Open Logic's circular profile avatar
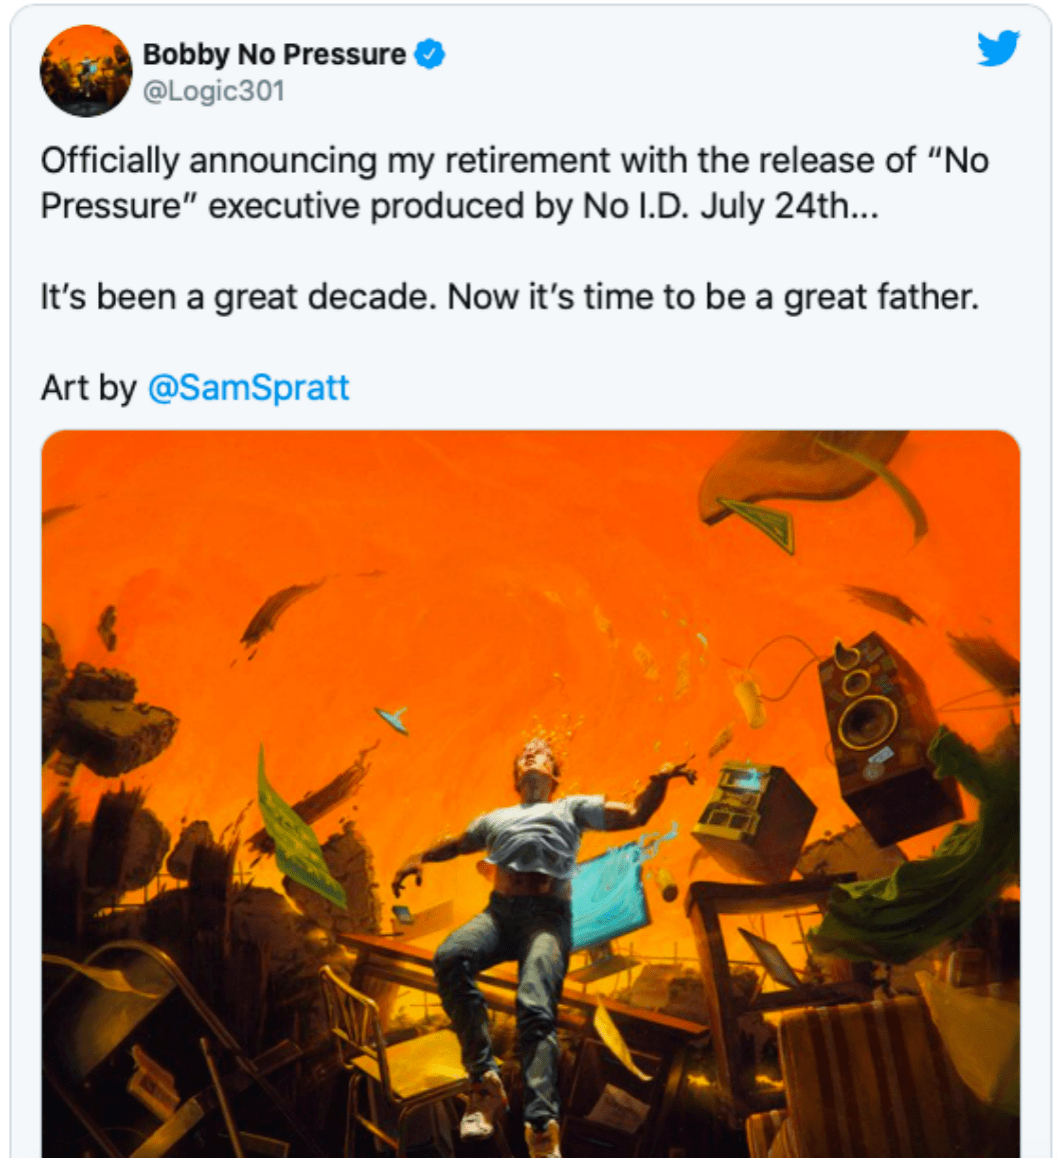Viewport: 1058px width, 1158px height. click(x=86, y=71)
